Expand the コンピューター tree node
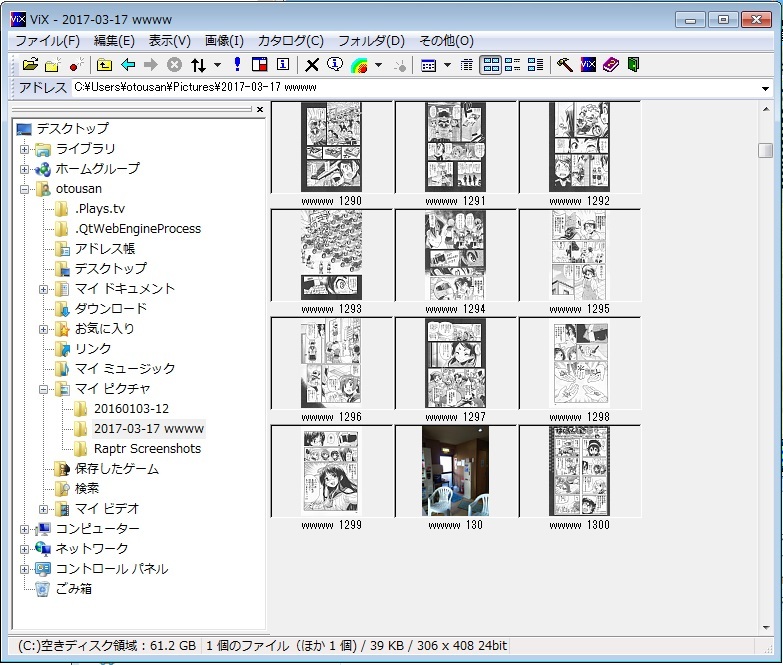This screenshot has height=665, width=783. point(24,529)
